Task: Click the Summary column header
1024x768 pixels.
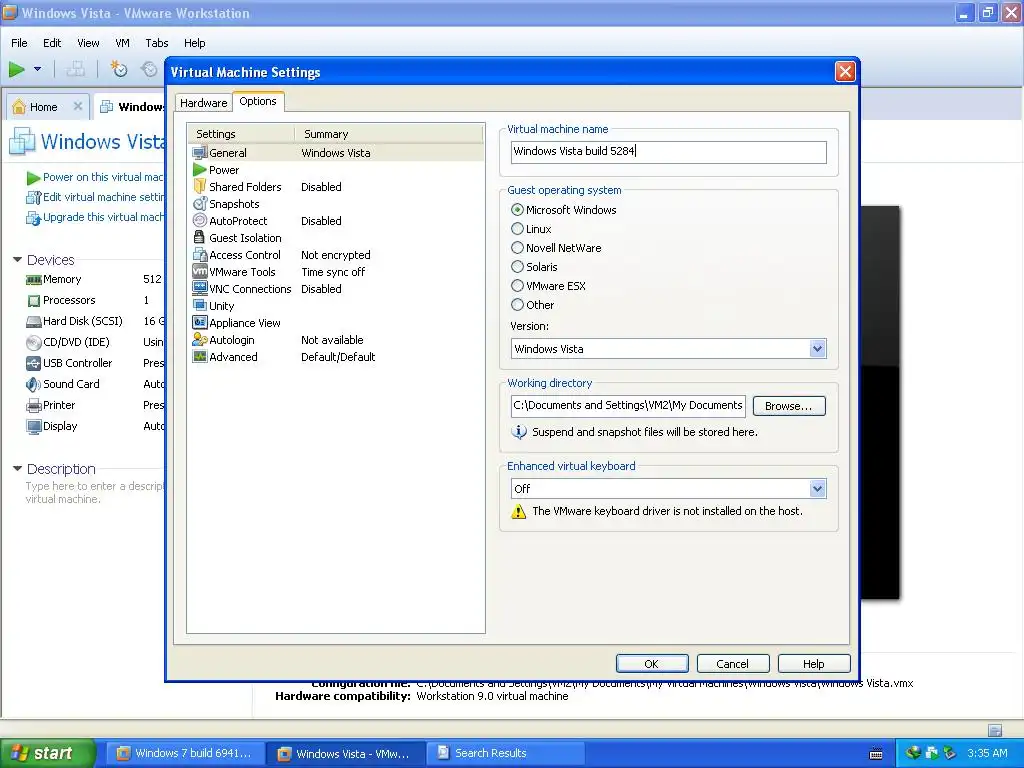Action: pyautogui.click(x=389, y=134)
